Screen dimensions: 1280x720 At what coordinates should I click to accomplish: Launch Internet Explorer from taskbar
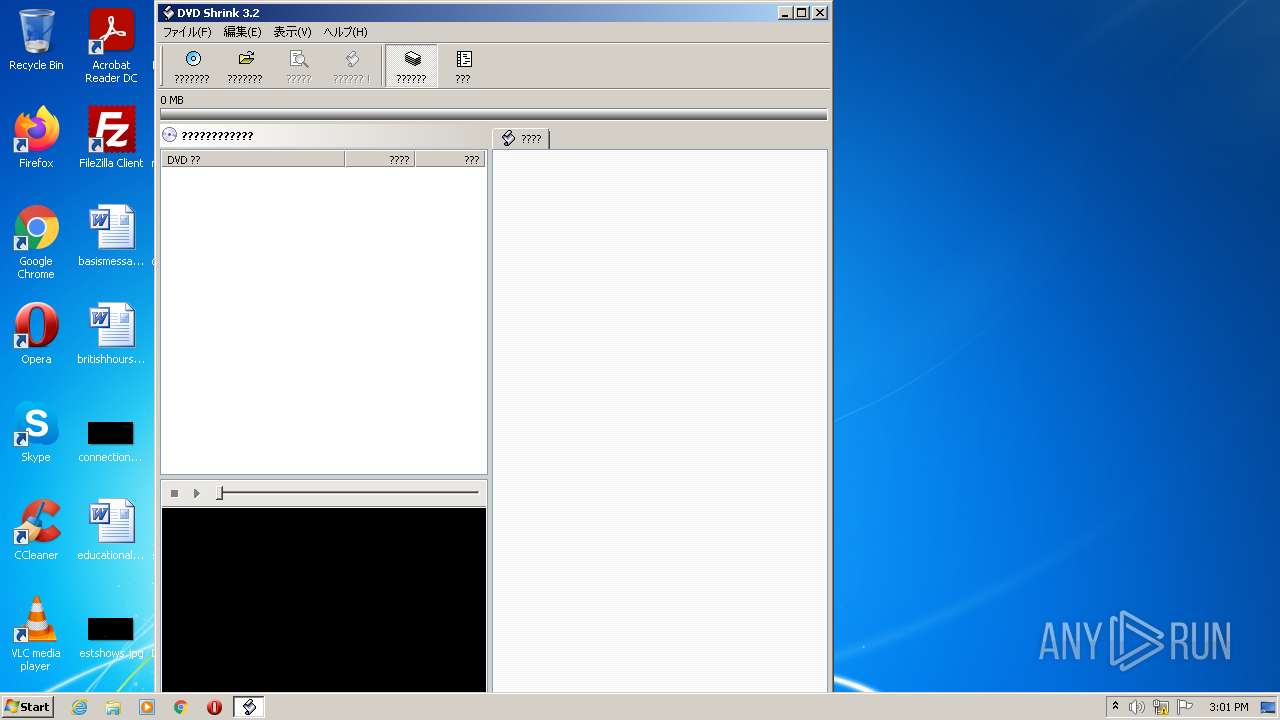79,707
